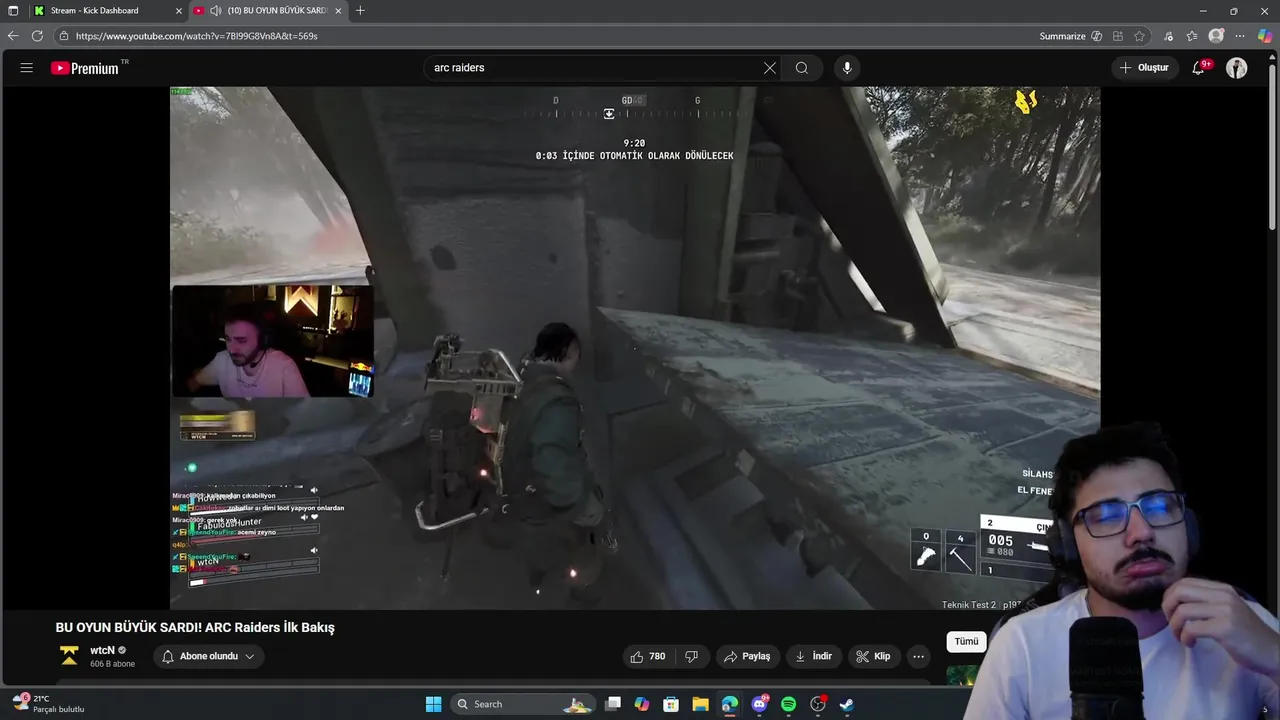Download the video with İndir

pos(814,656)
